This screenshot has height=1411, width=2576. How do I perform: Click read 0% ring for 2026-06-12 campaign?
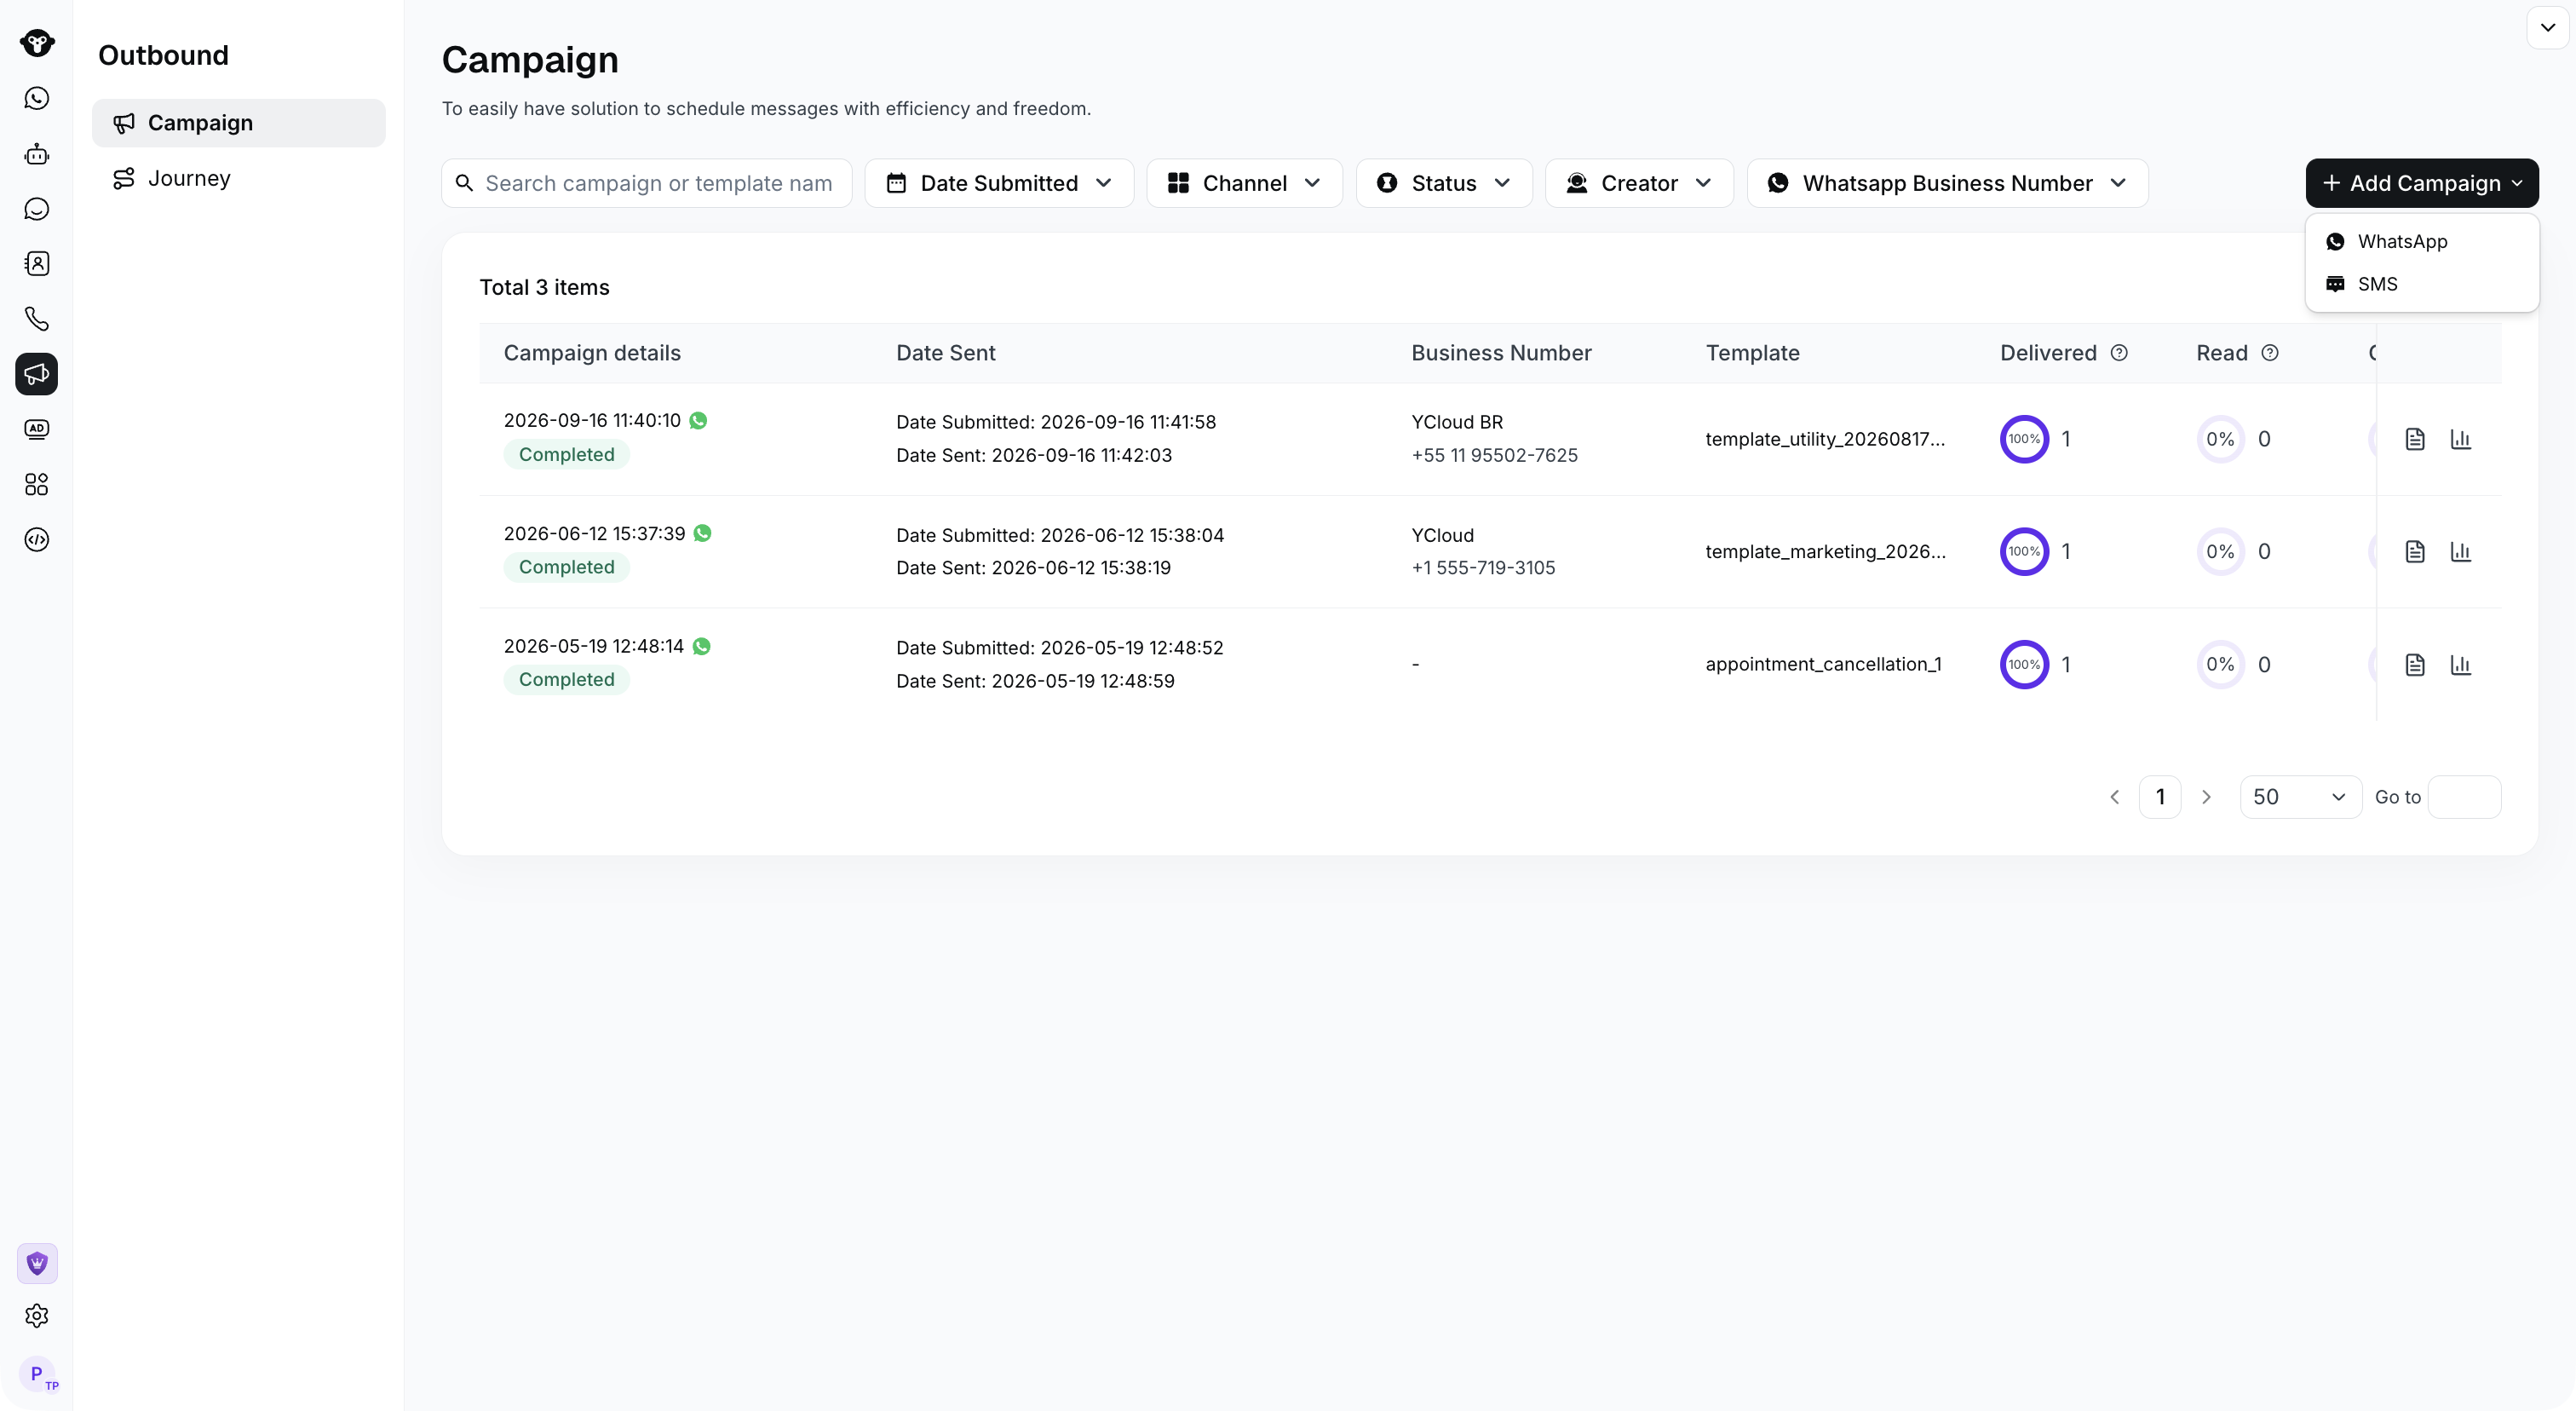pyautogui.click(x=2220, y=552)
